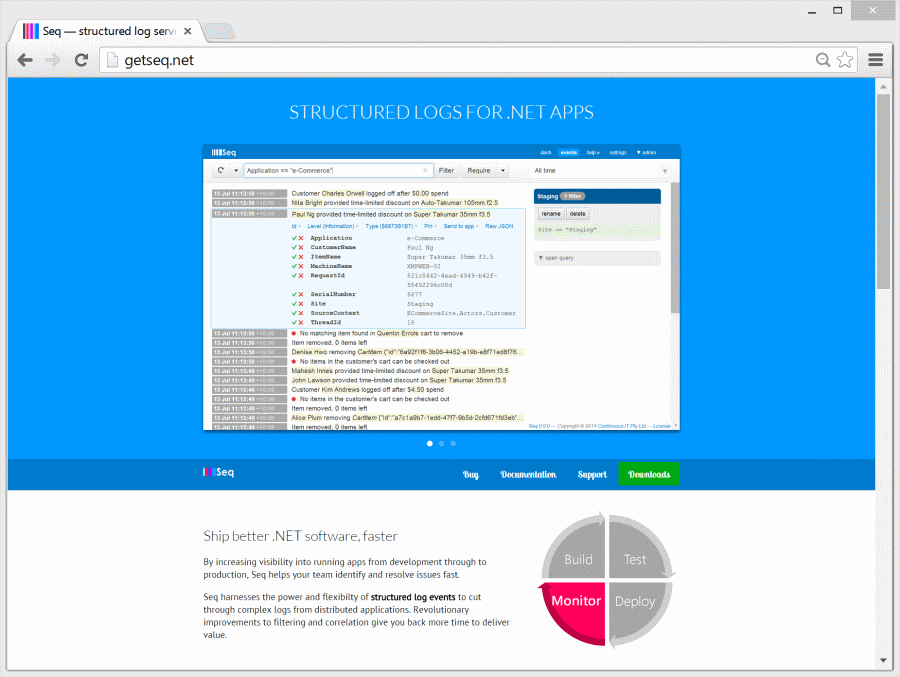The height and width of the screenshot is (677, 900).
Task: Click the Application == e-Commerce filter field
Action: pyautogui.click(x=338, y=171)
